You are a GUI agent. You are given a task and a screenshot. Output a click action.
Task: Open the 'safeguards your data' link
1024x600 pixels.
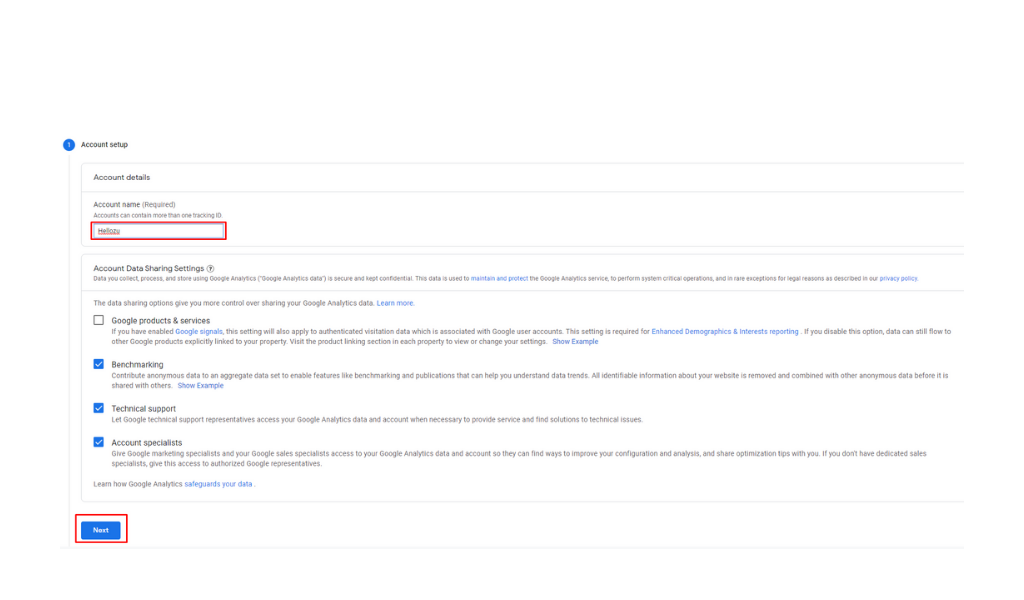tap(218, 484)
